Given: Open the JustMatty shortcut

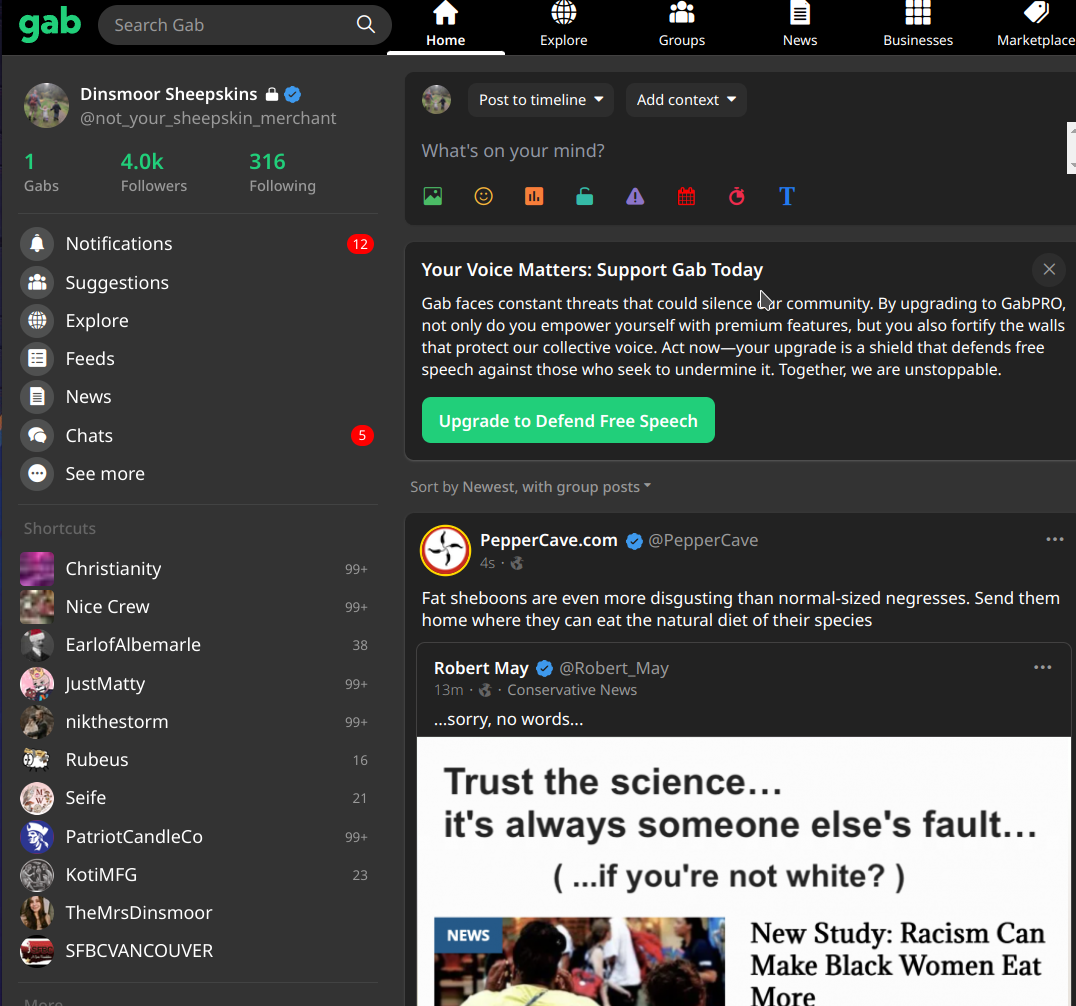Looking at the screenshot, I should [198, 684].
